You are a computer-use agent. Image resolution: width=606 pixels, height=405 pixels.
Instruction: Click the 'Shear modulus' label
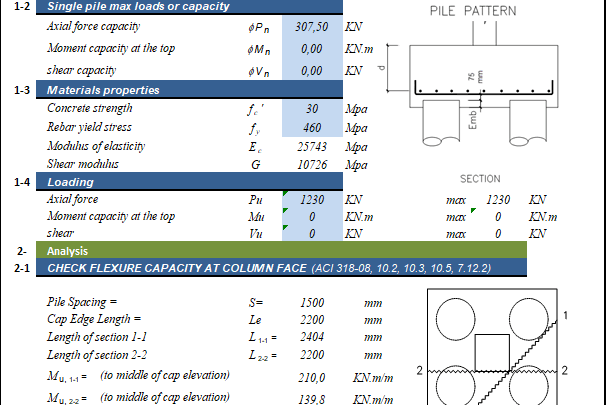[x=83, y=164]
